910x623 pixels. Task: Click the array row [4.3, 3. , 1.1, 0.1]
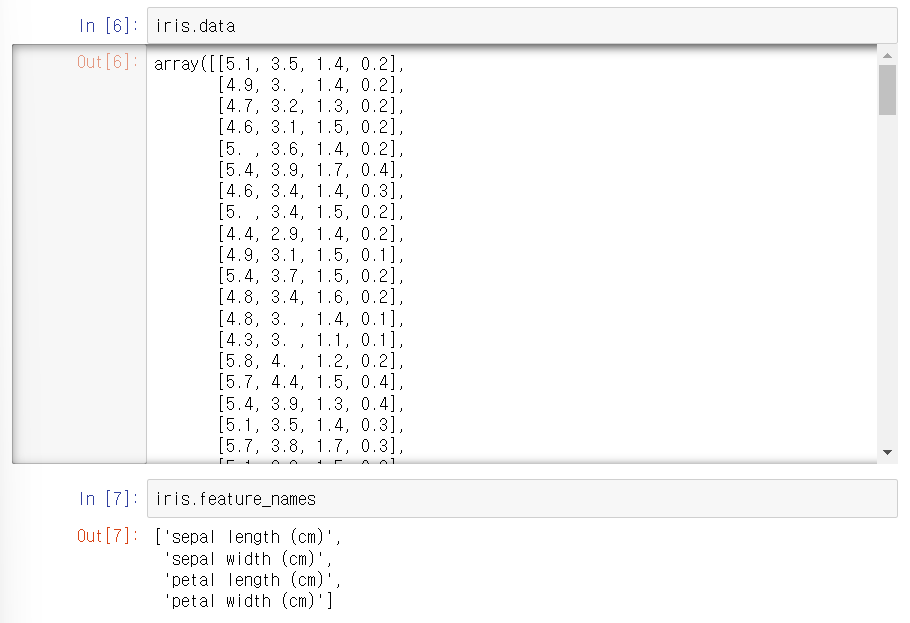point(310,340)
